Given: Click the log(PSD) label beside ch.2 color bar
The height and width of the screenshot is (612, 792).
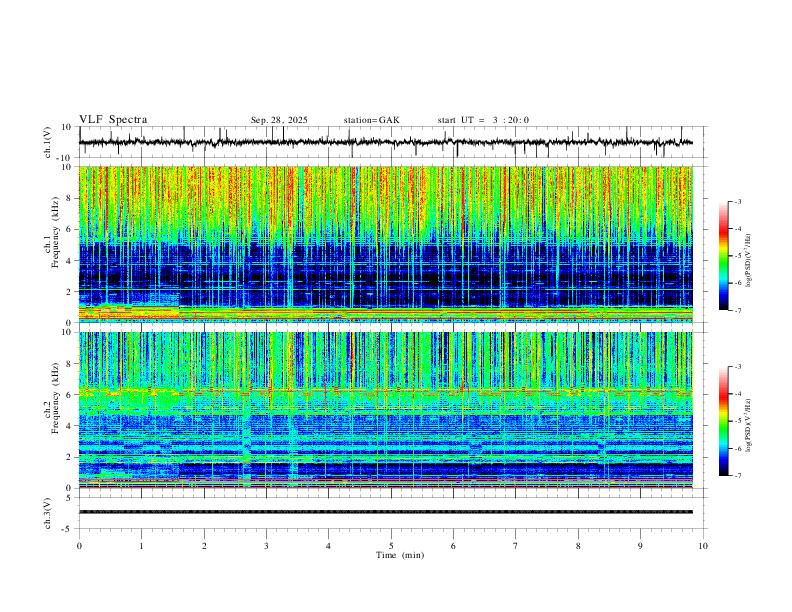Looking at the screenshot, I should point(749,425).
